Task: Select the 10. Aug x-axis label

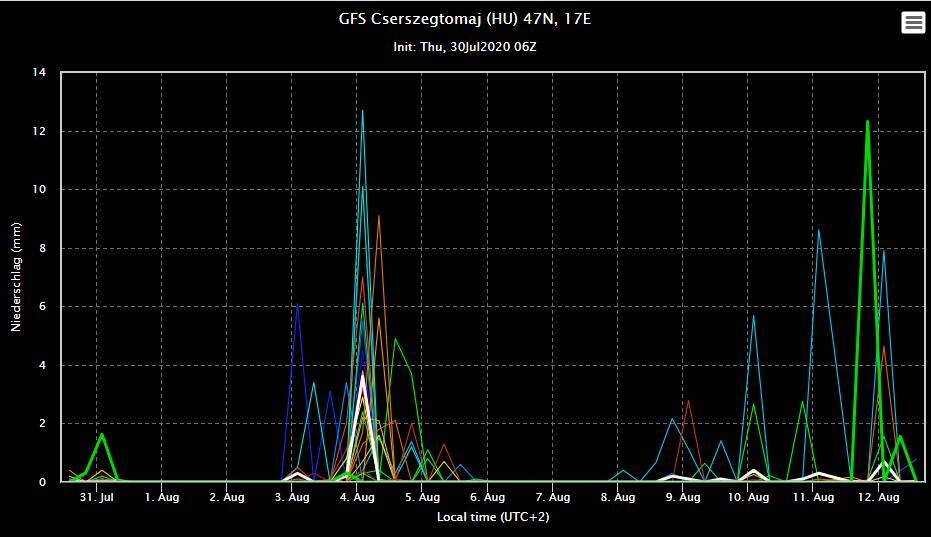Action: (748, 497)
